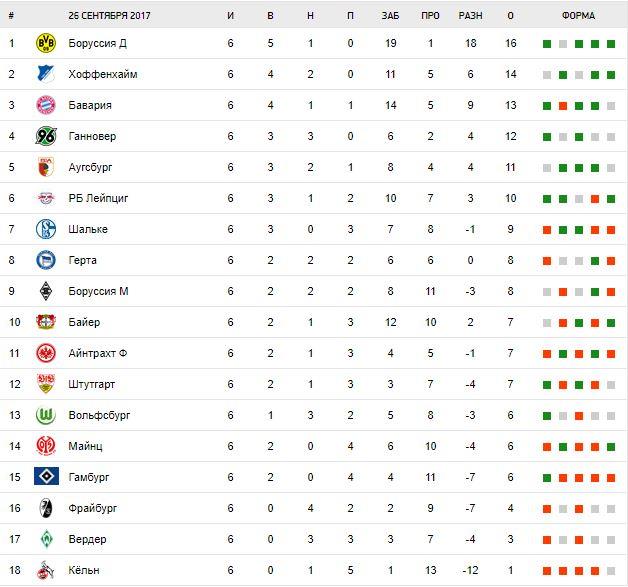628x587 pixels.
Task: Click the ФОРМА column header
Action: point(578,16)
